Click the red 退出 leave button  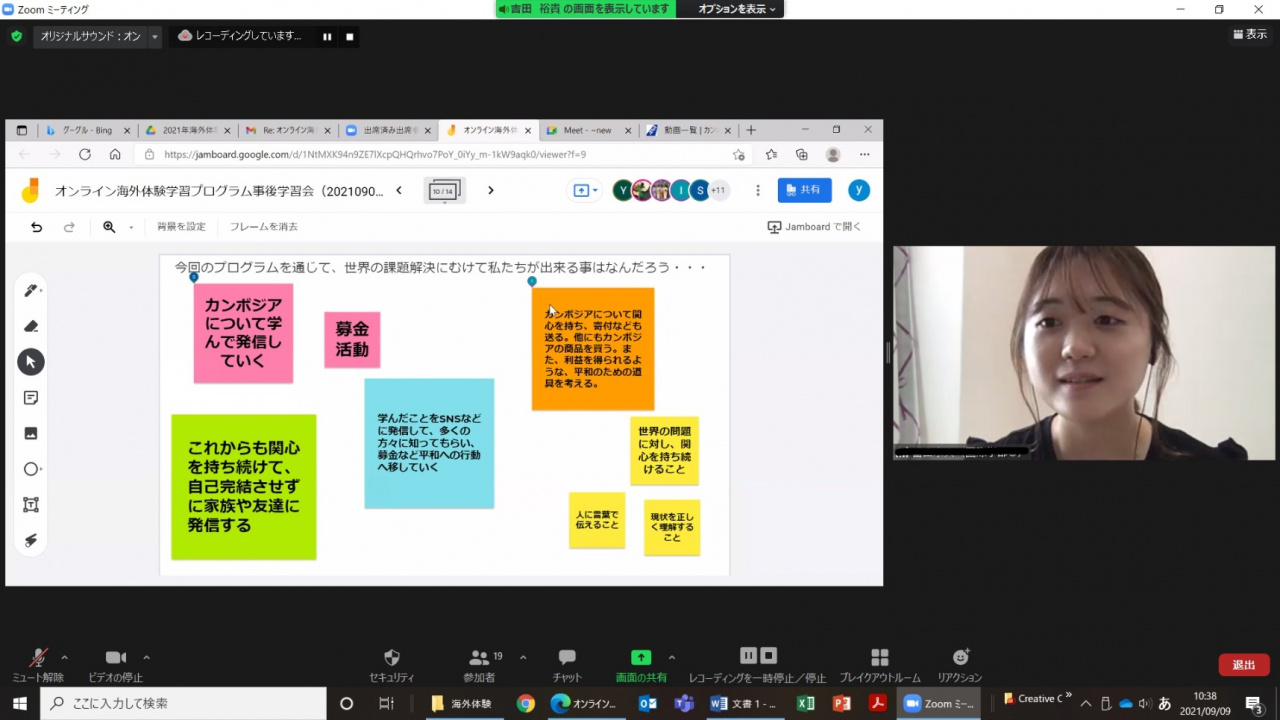click(x=1244, y=665)
